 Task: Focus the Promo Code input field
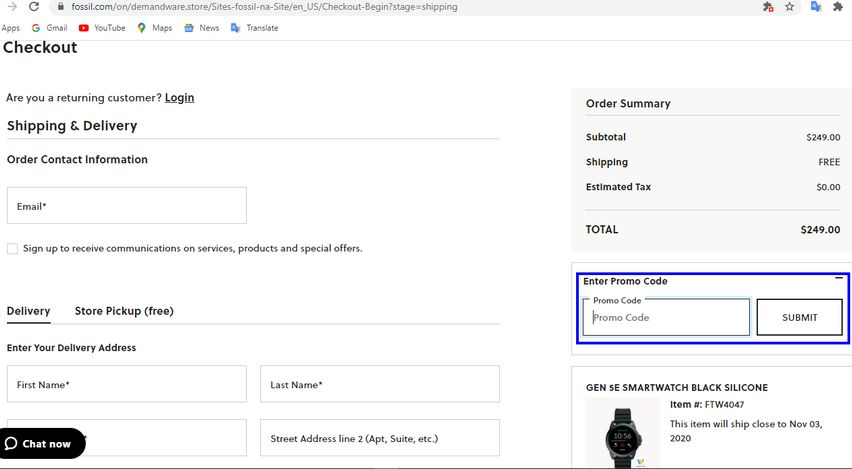[x=666, y=317]
